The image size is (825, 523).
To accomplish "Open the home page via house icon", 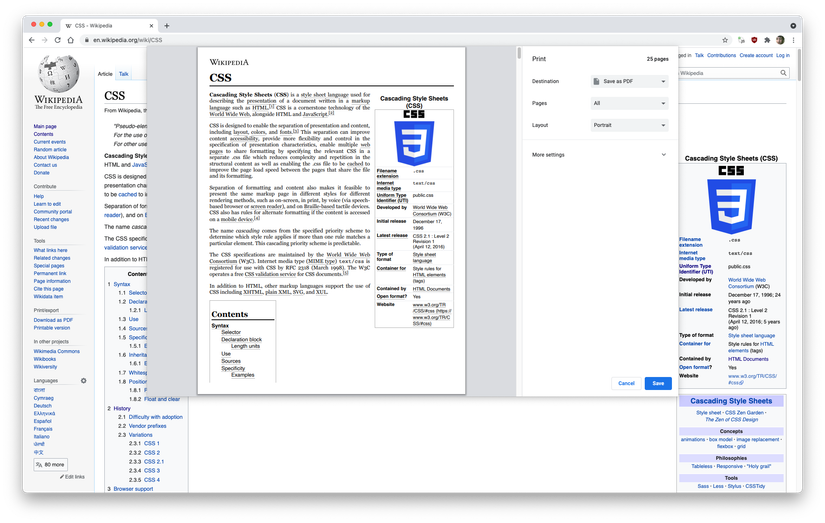I will tap(71, 40).
